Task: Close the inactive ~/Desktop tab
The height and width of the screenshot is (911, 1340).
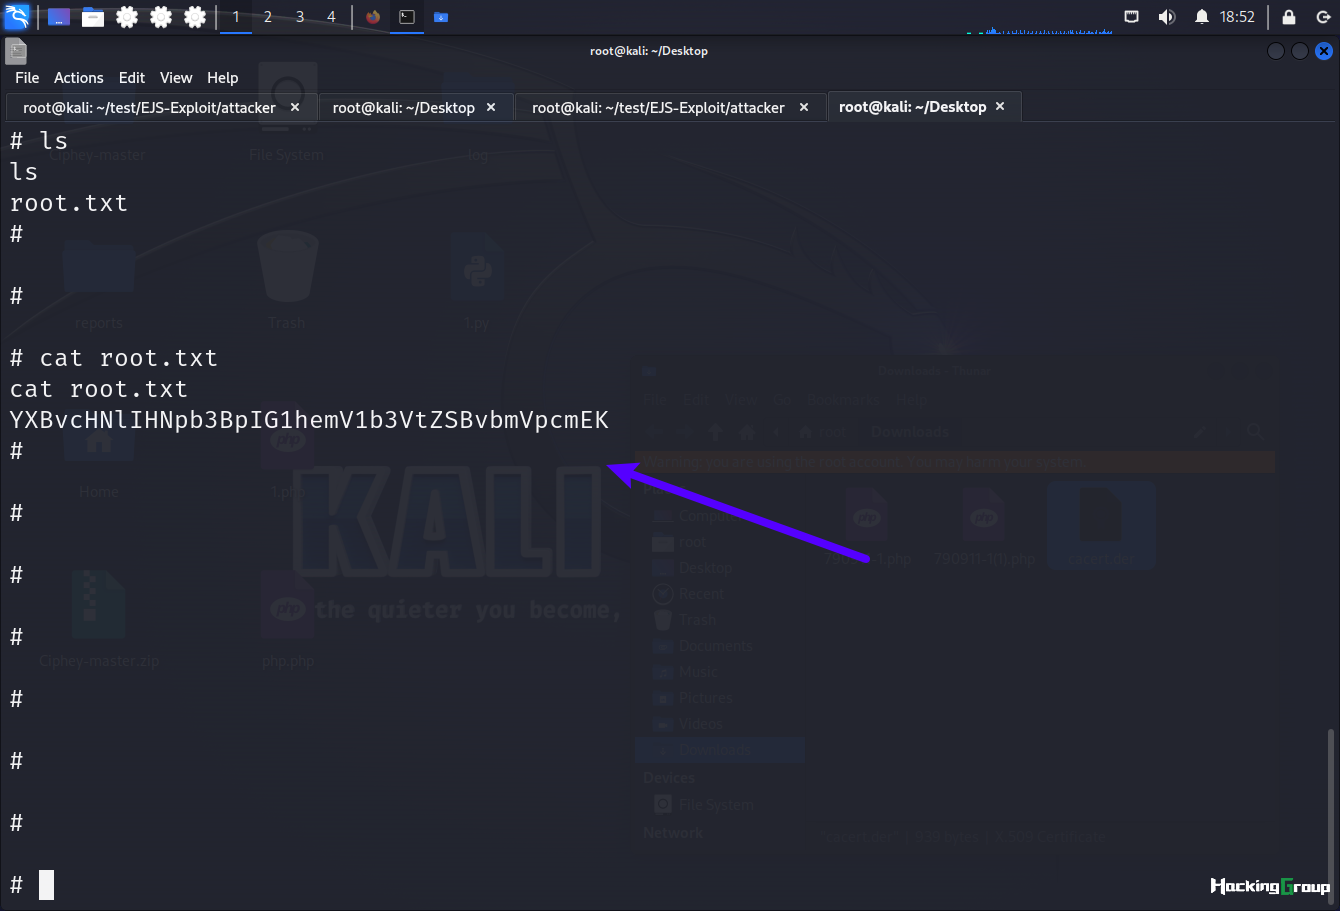Action: pyautogui.click(x=491, y=107)
